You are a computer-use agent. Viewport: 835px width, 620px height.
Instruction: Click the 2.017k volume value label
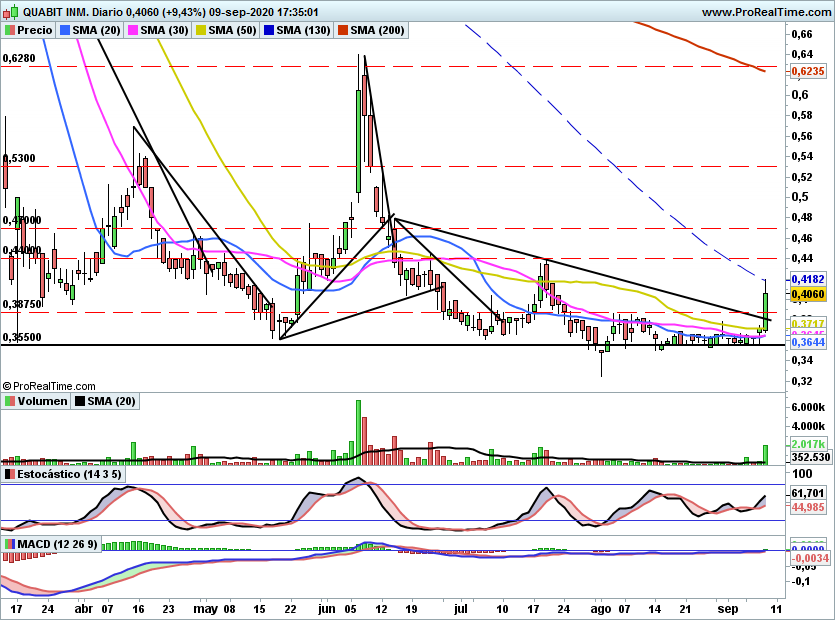807,443
